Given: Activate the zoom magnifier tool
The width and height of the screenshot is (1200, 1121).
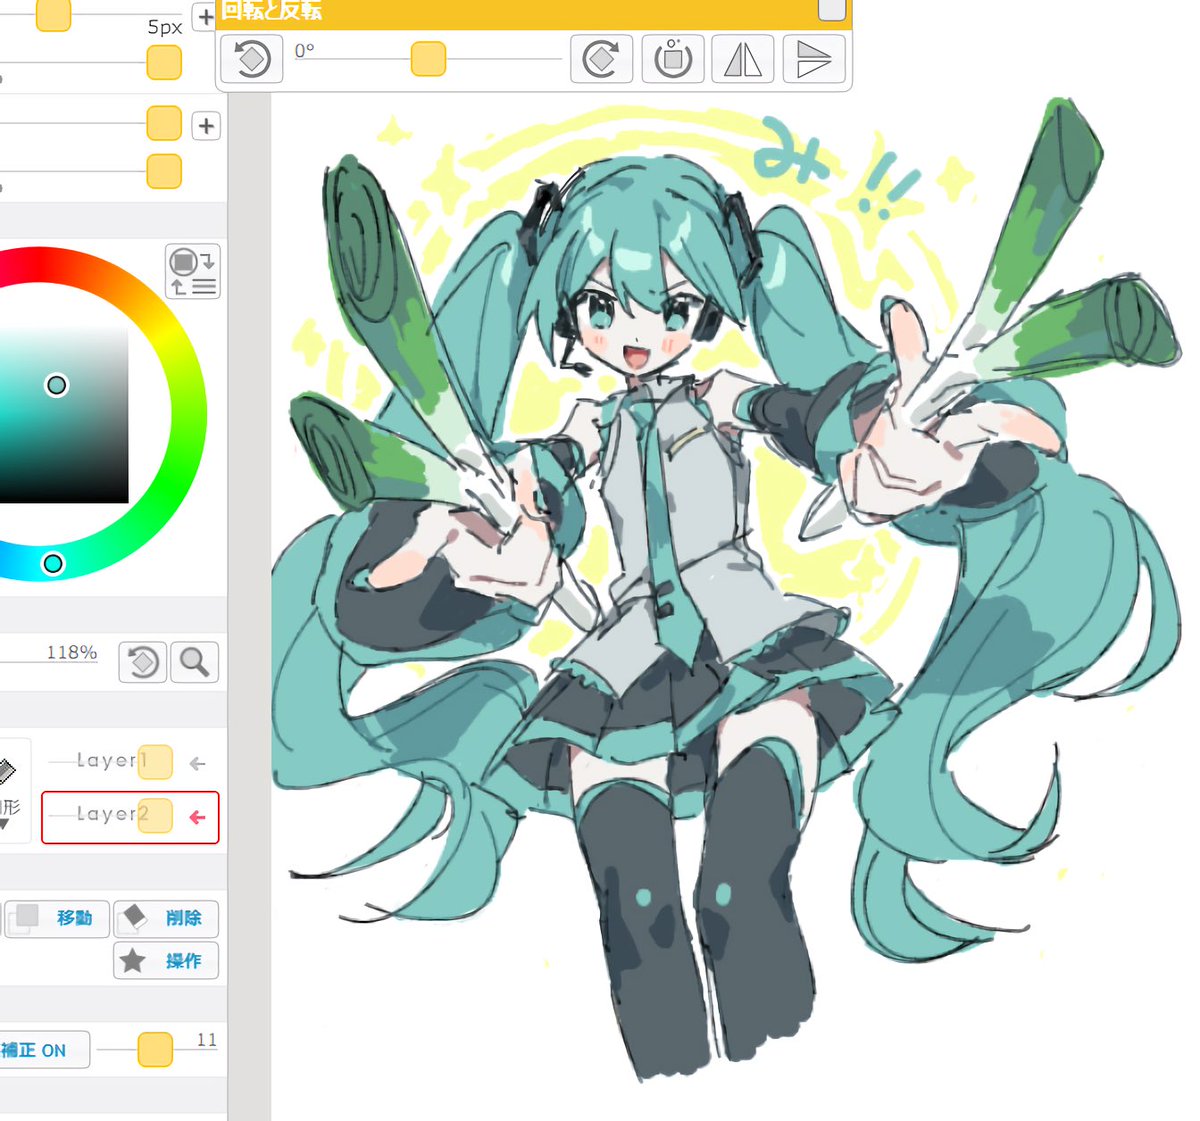Looking at the screenshot, I should pyautogui.click(x=194, y=662).
